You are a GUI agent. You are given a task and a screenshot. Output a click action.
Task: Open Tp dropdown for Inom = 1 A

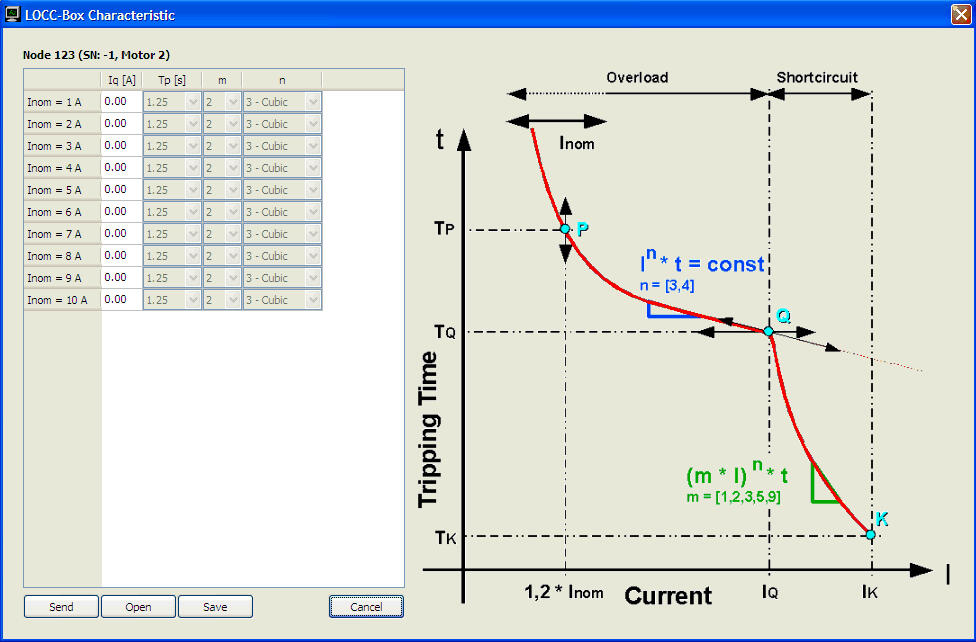tap(193, 102)
